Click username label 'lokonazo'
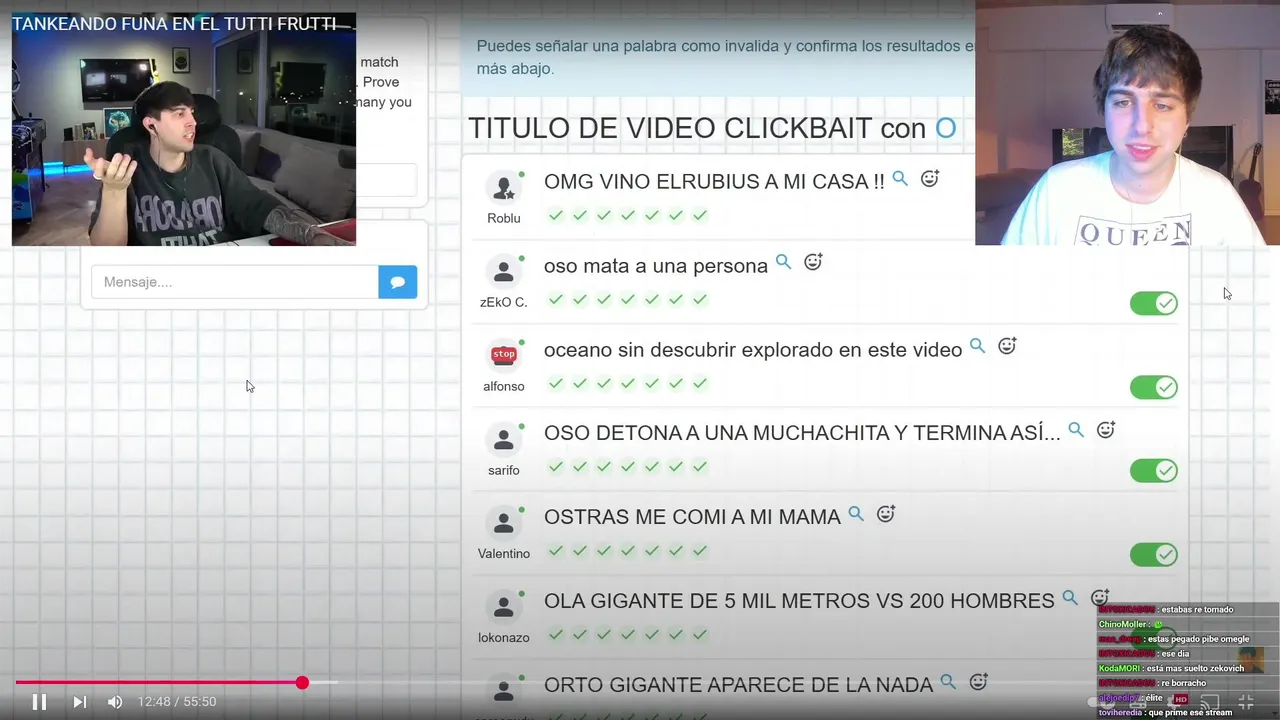 [x=504, y=637]
